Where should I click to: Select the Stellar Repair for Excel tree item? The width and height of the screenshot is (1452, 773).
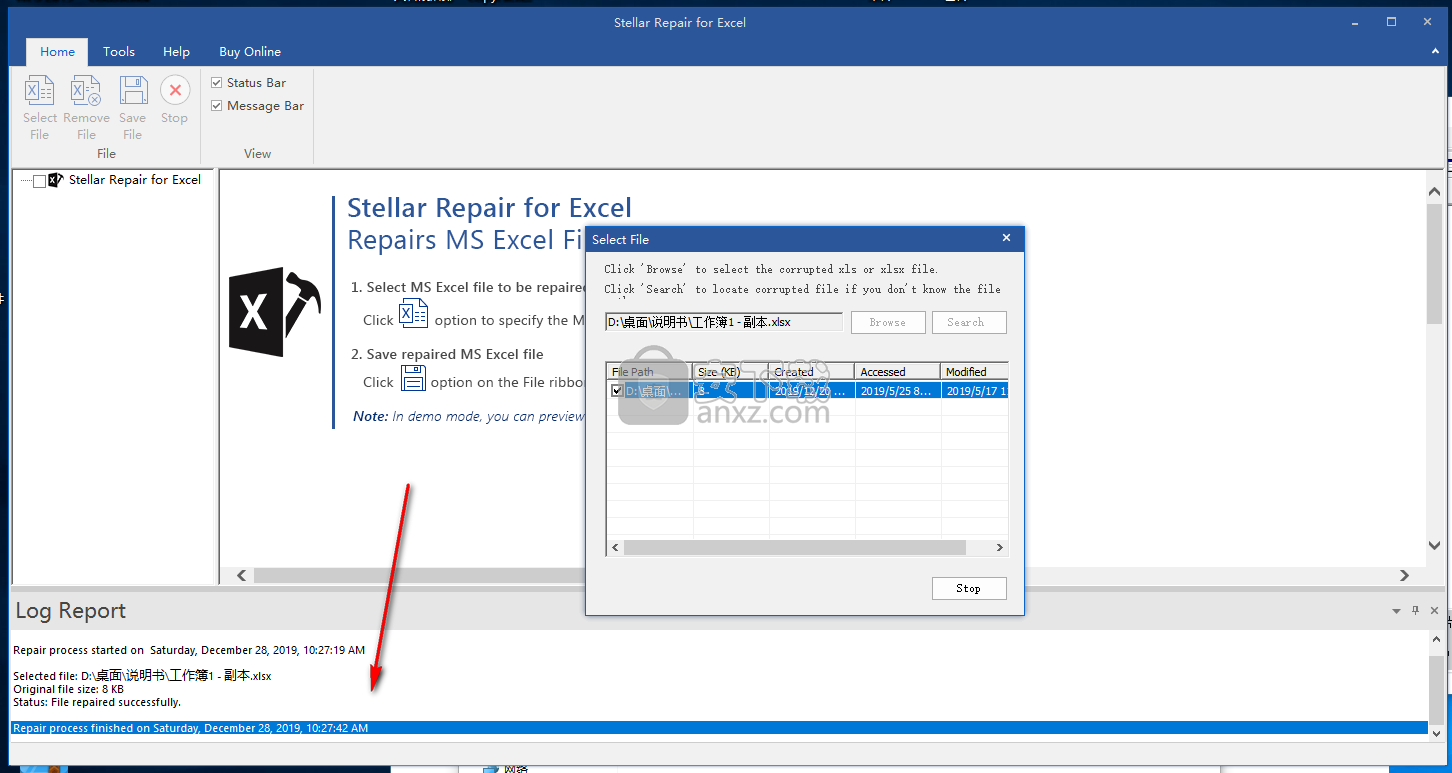(135, 180)
